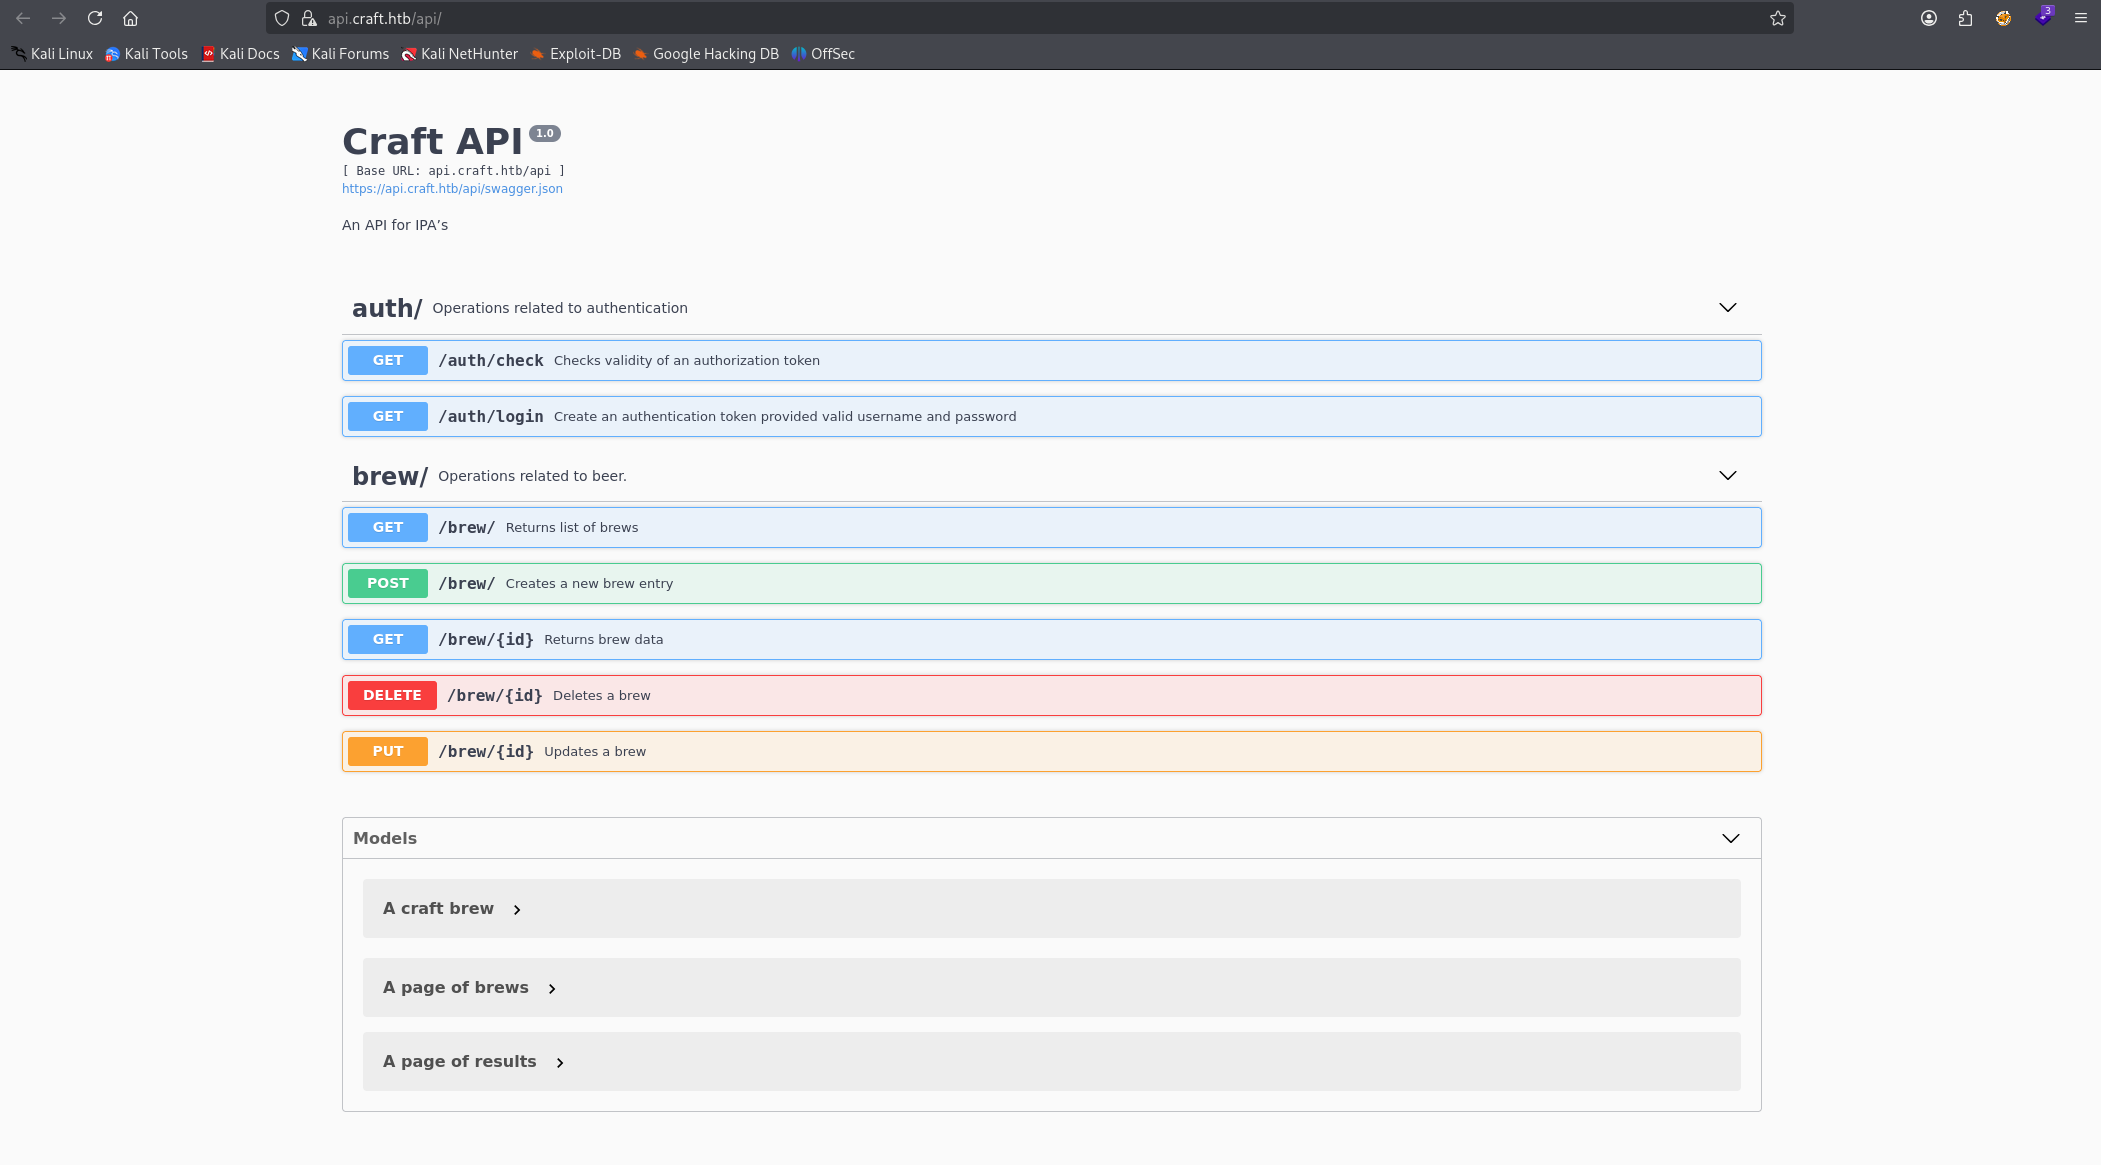
Task: Expand DELETE /brew/{id} operation
Action: 1051,695
